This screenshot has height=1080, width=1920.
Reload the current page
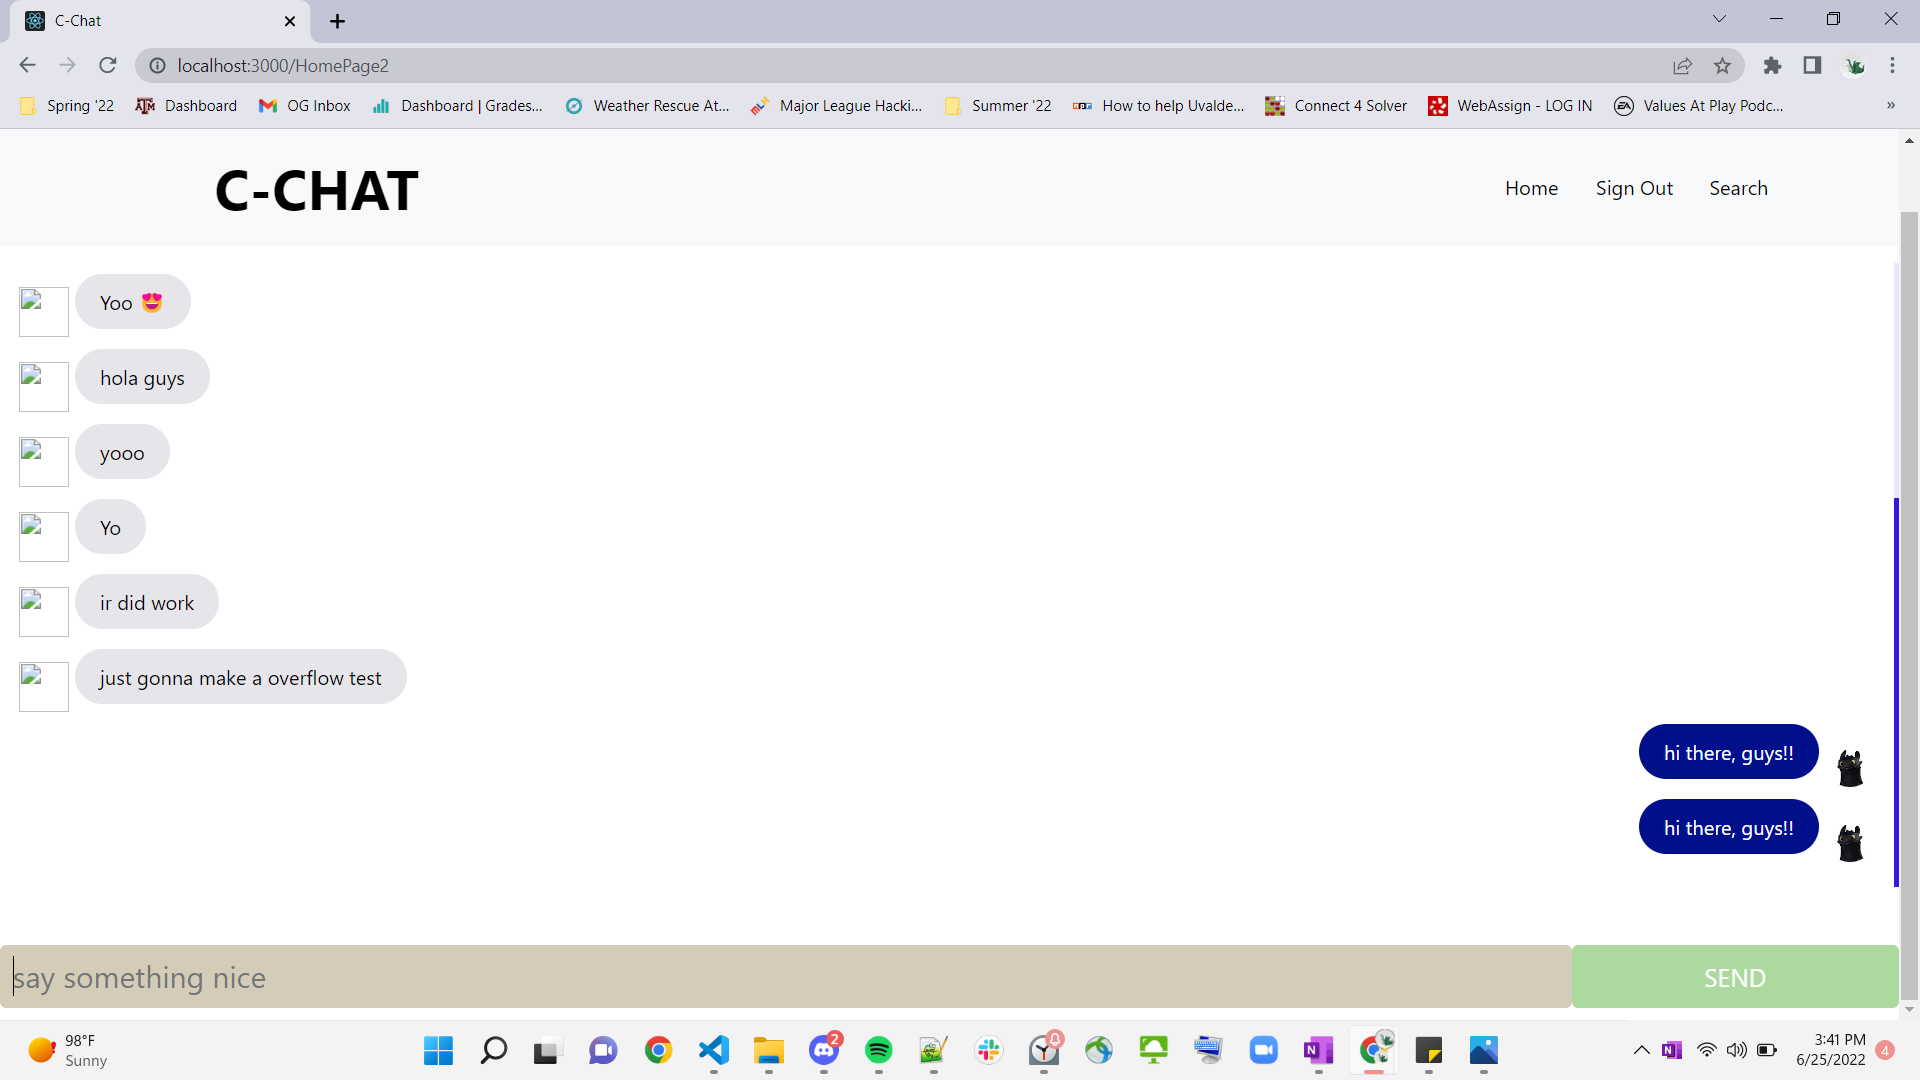point(108,66)
